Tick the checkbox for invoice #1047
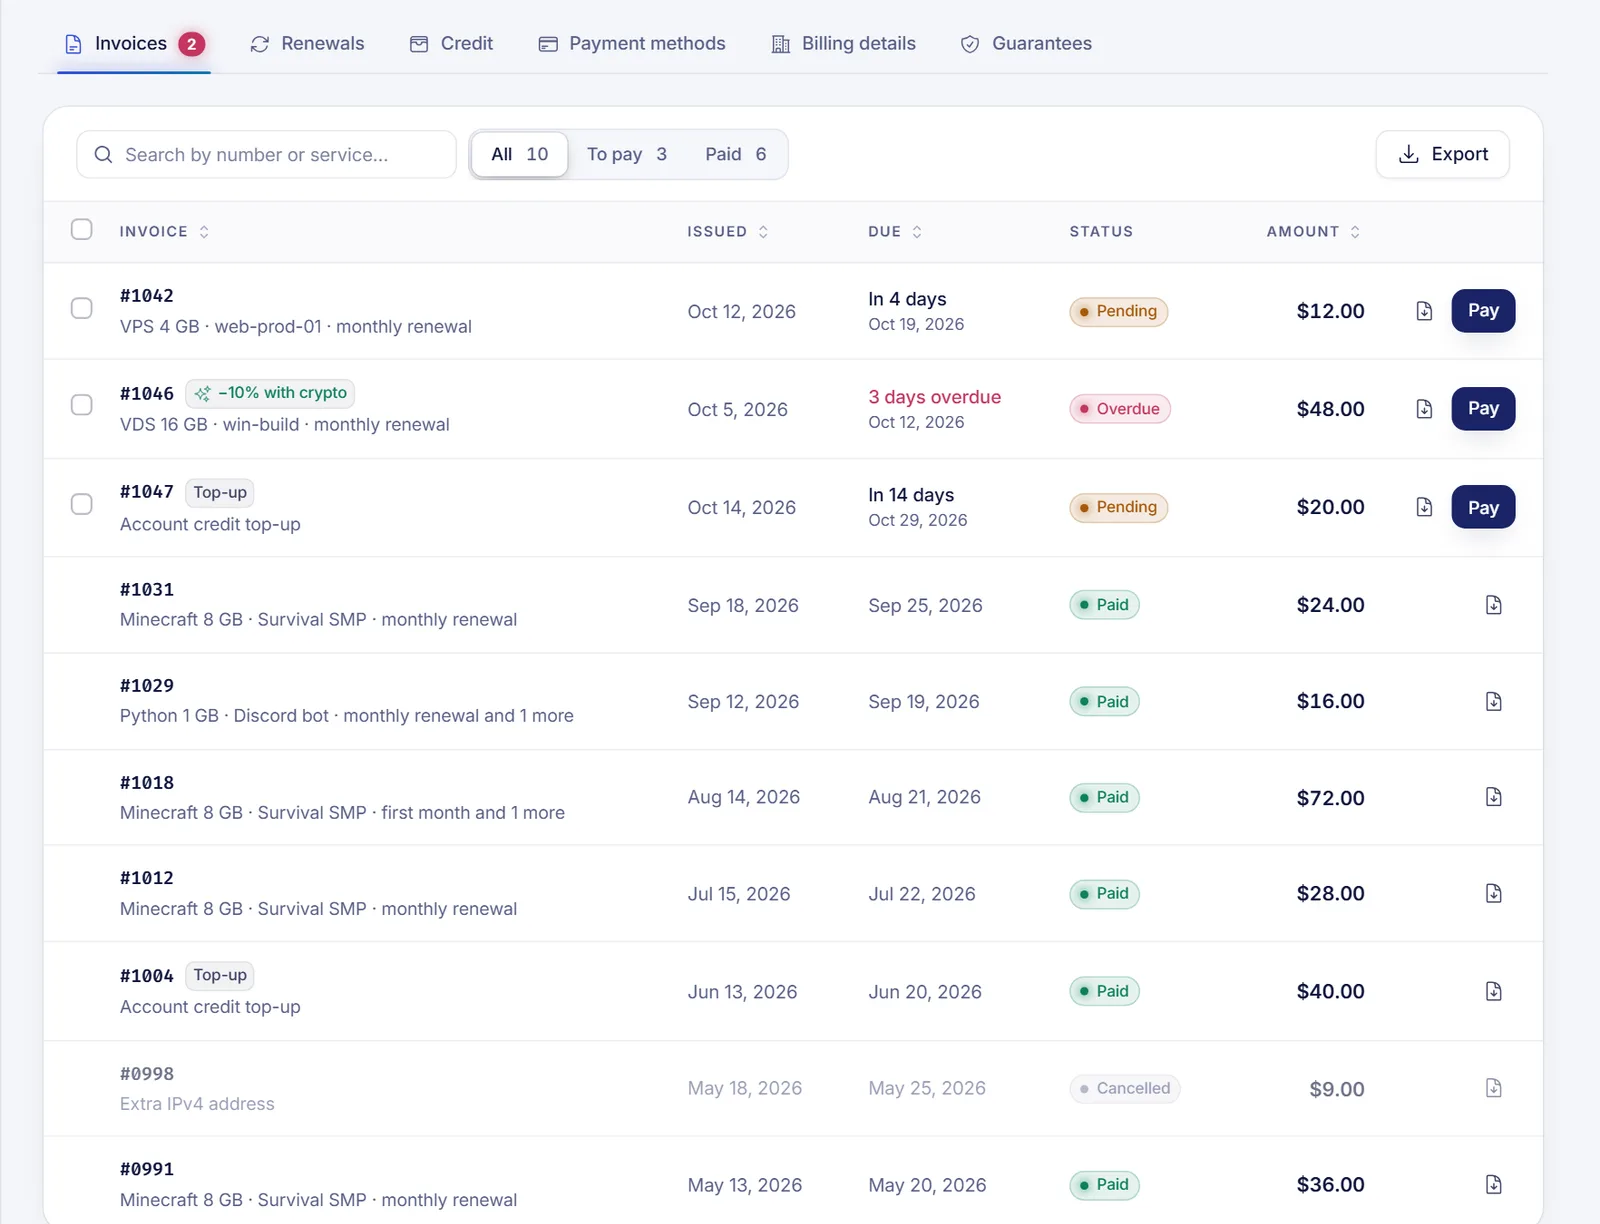Image resolution: width=1600 pixels, height=1224 pixels. 82,504
